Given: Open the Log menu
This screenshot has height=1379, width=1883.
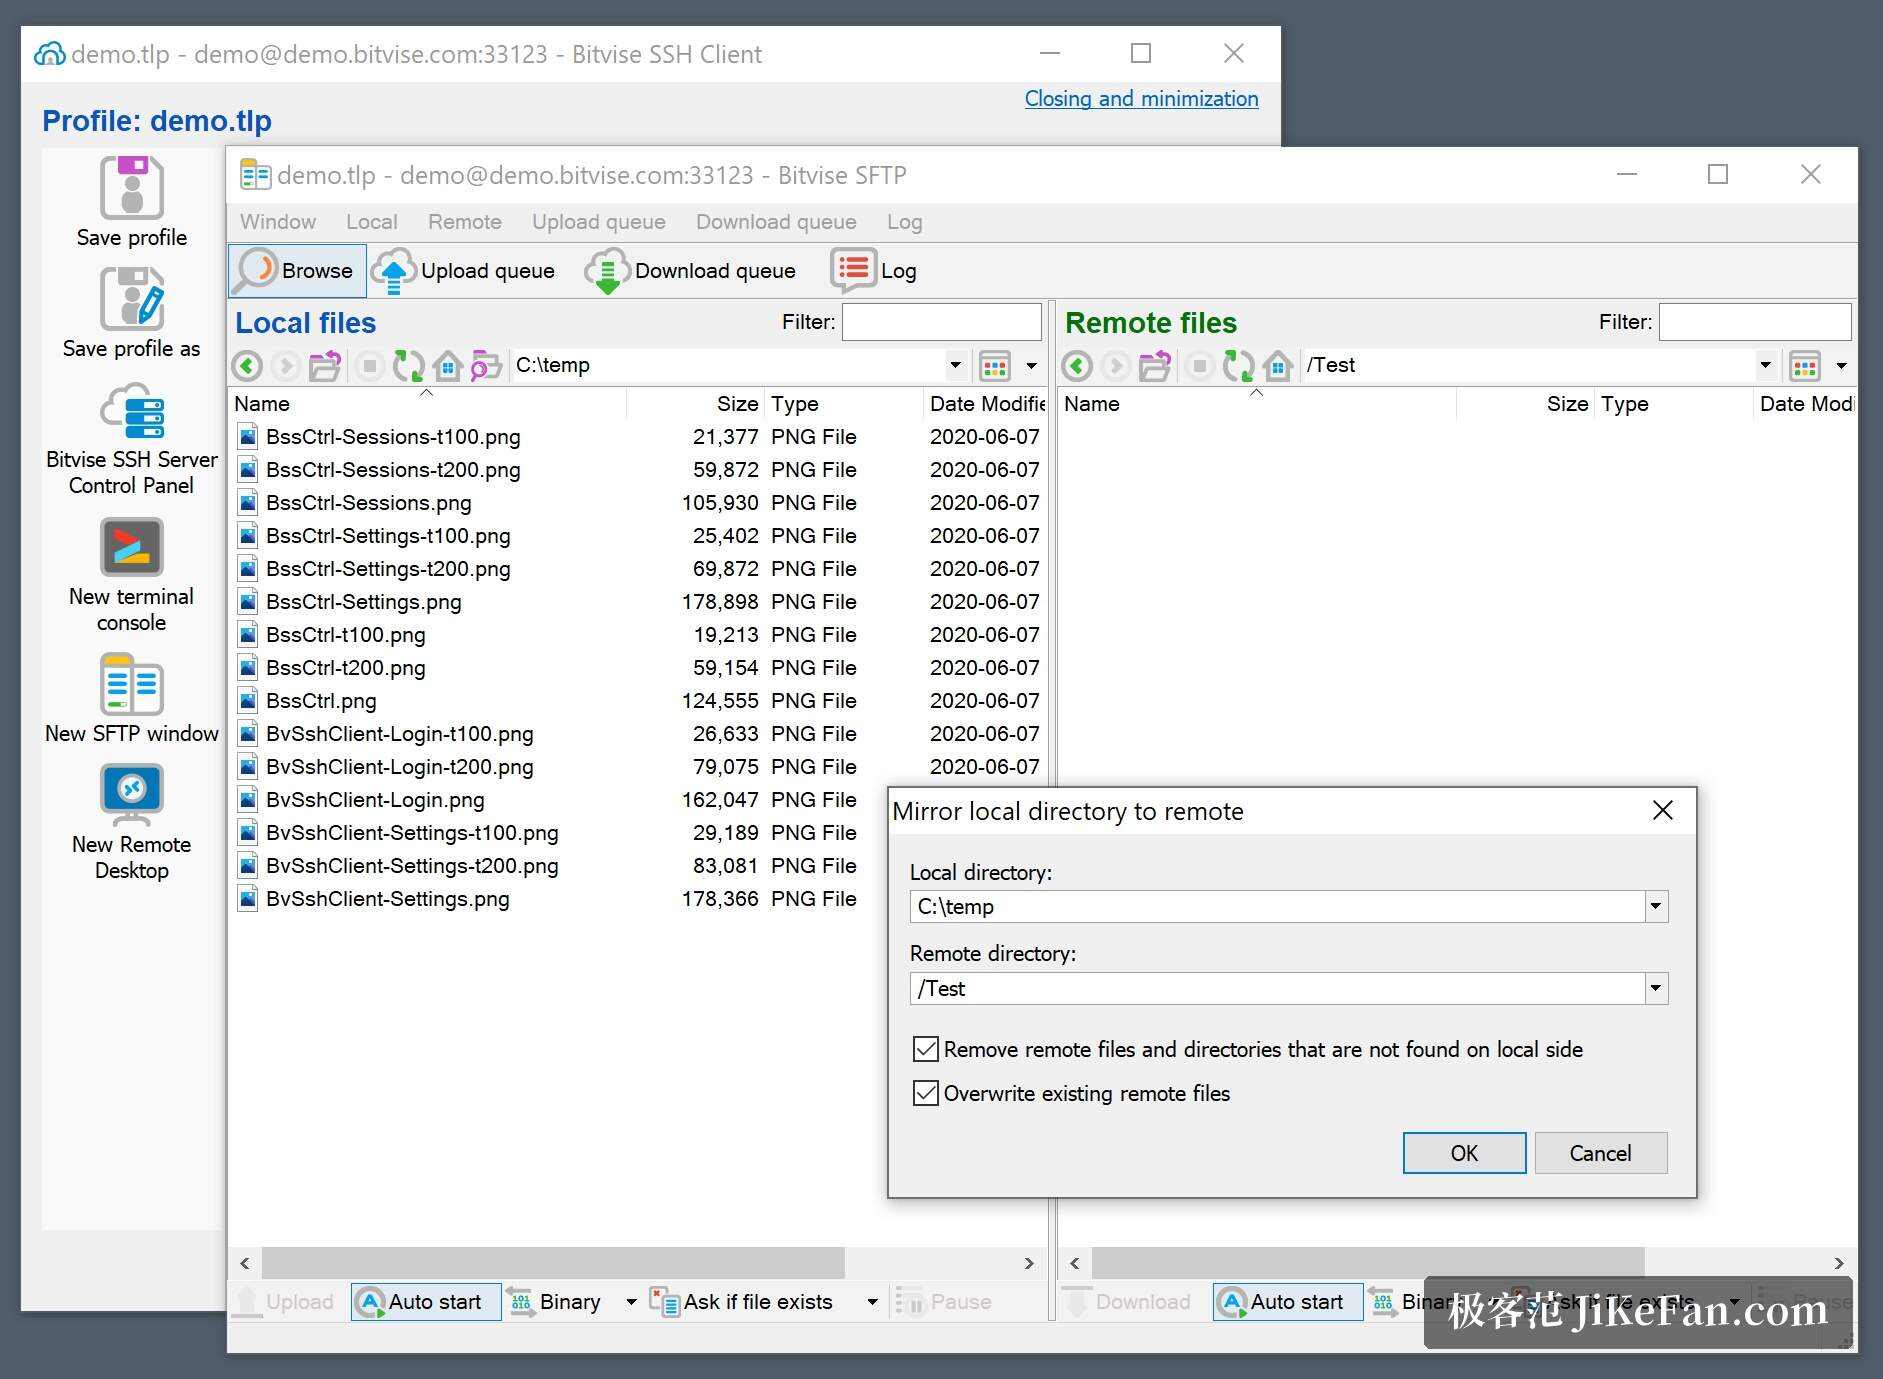Looking at the screenshot, I should click(905, 222).
